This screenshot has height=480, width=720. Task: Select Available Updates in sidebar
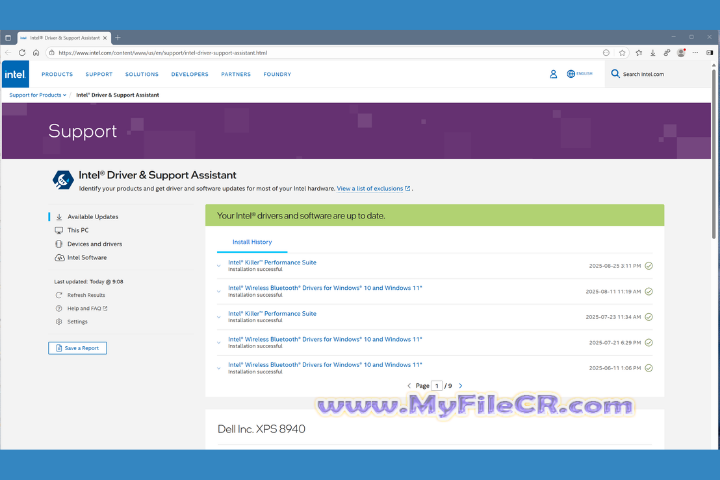(93, 217)
